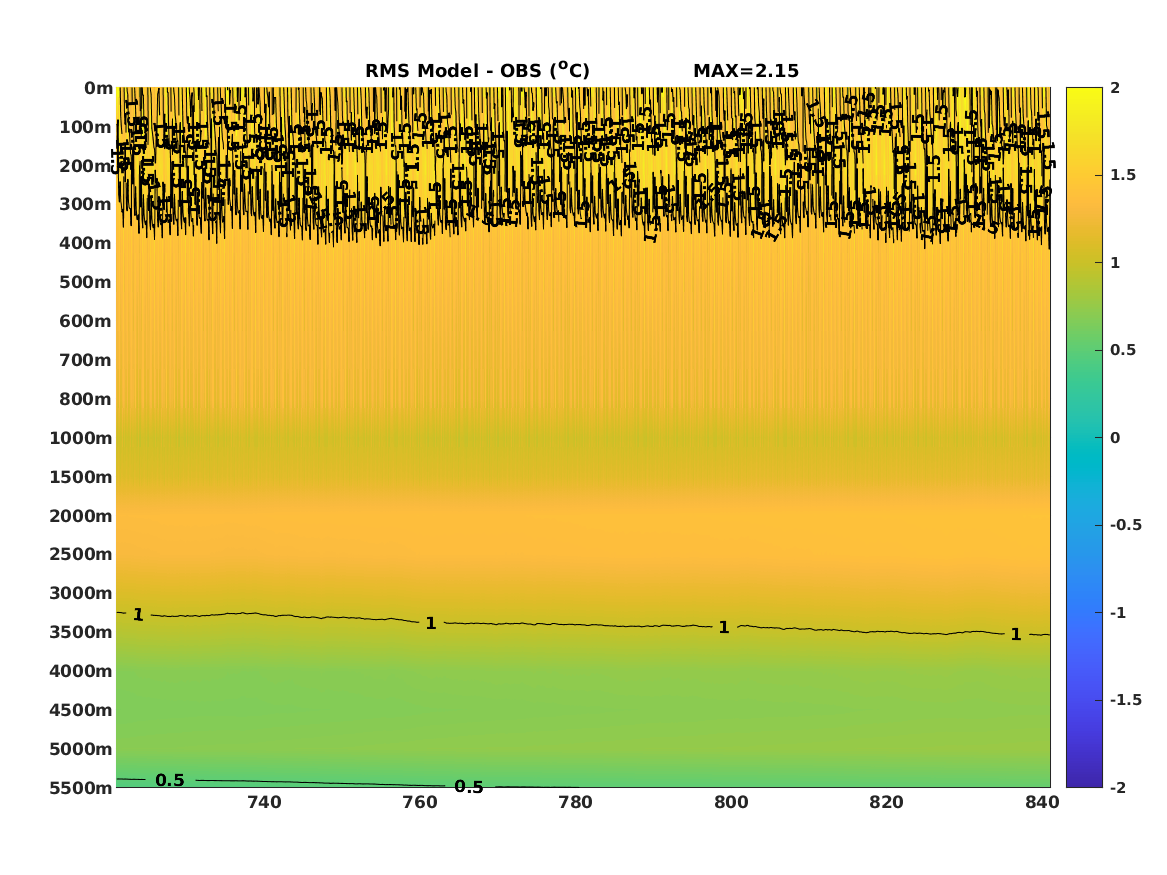
Task: Click the '0m' depth axis label
Action: tap(98, 88)
